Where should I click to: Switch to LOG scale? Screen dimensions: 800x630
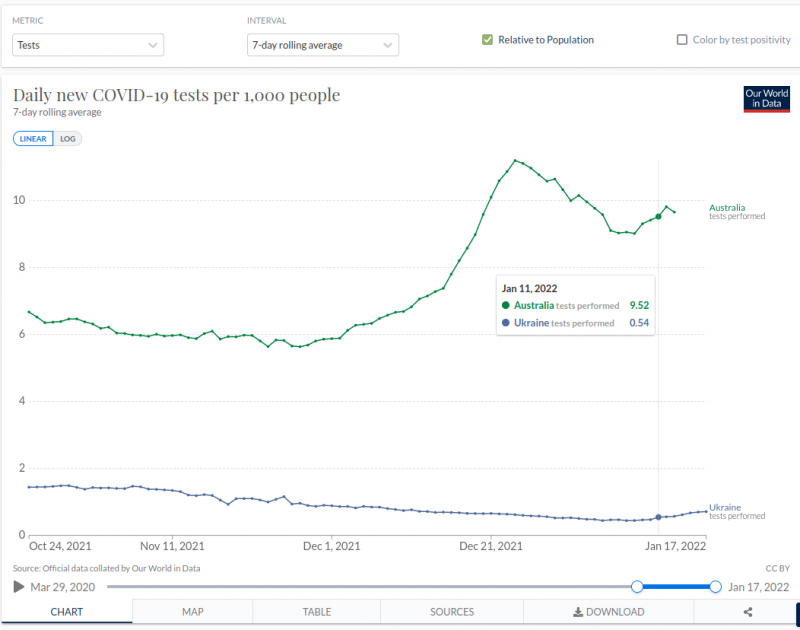tap(67, 139)
